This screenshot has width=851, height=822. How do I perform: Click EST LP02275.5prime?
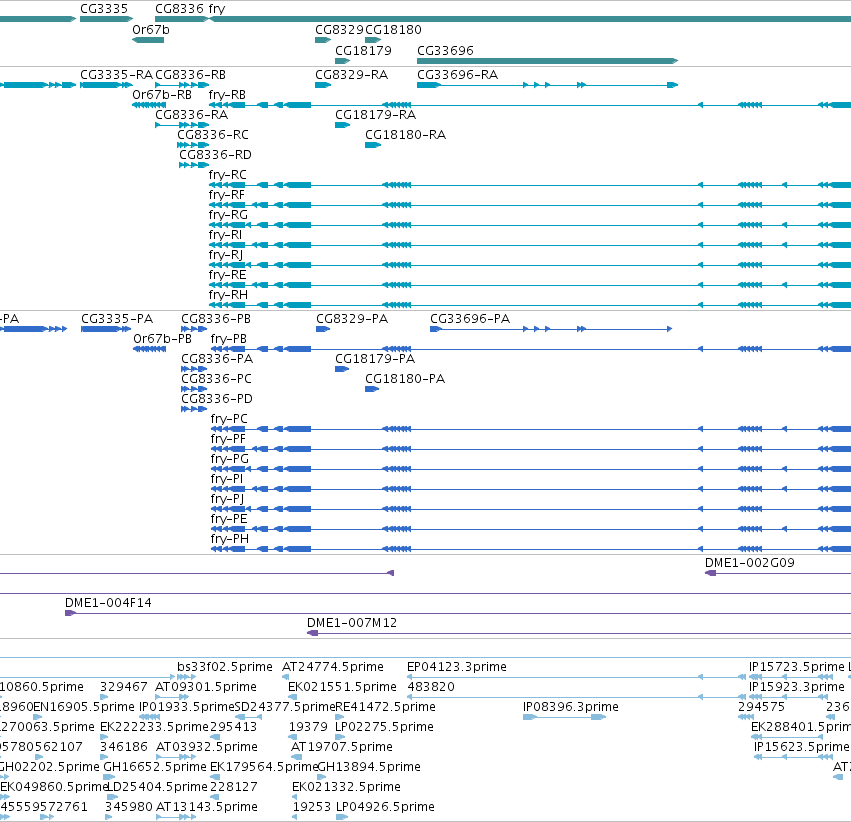pyautogui.click(x=384, y=727)
